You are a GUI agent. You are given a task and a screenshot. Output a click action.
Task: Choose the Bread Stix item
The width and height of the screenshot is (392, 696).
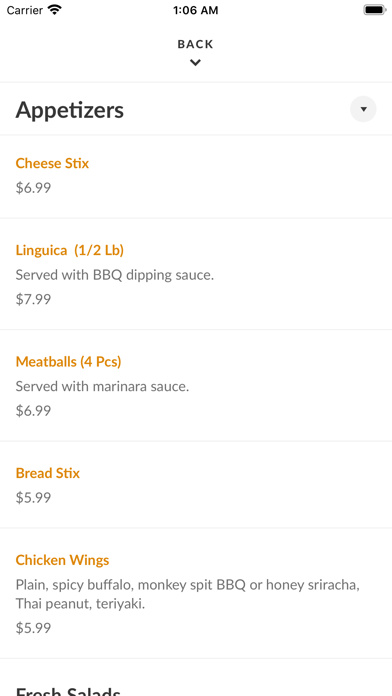48,473
